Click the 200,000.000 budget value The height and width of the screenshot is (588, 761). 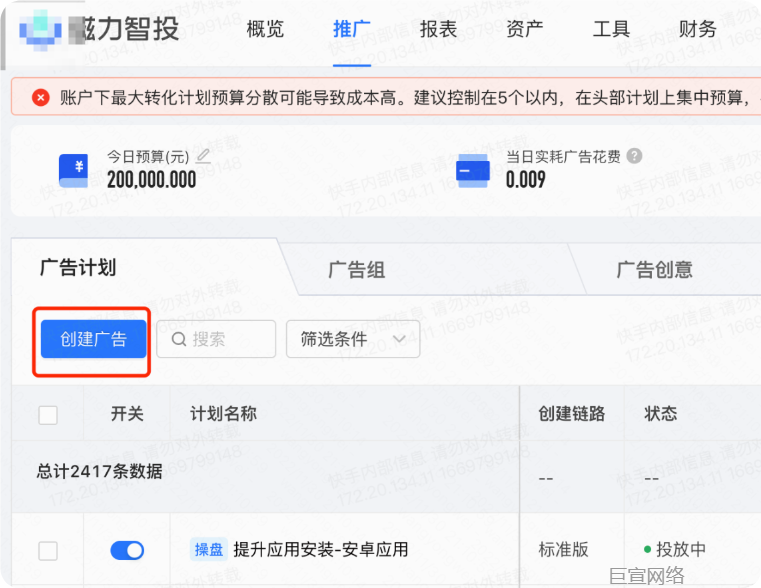click(x=151, y=180)
